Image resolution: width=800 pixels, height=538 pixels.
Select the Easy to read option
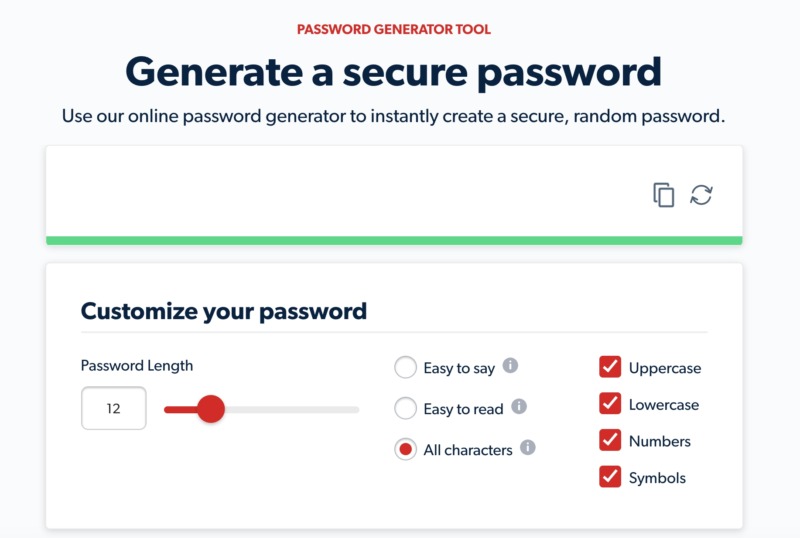click(406, 408)
